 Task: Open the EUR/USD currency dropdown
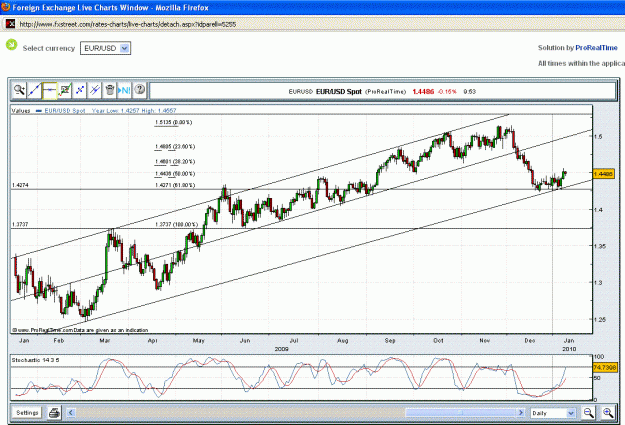106,48
